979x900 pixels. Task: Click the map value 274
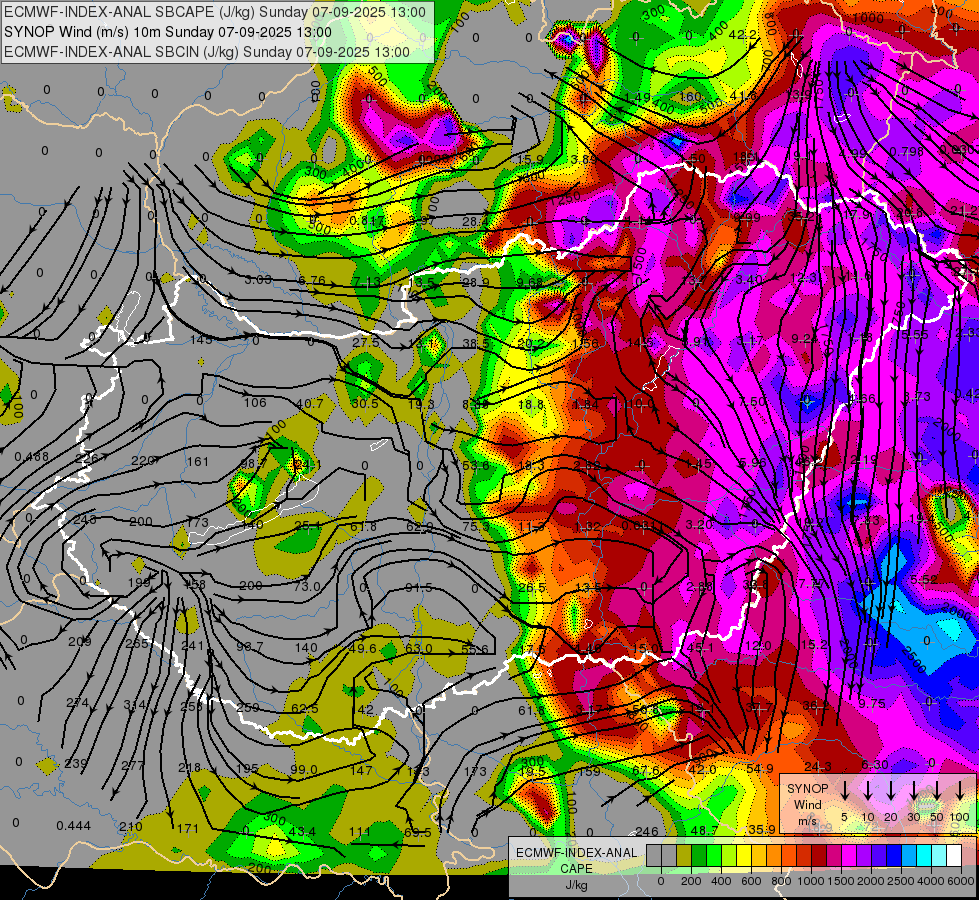point(77,703)
